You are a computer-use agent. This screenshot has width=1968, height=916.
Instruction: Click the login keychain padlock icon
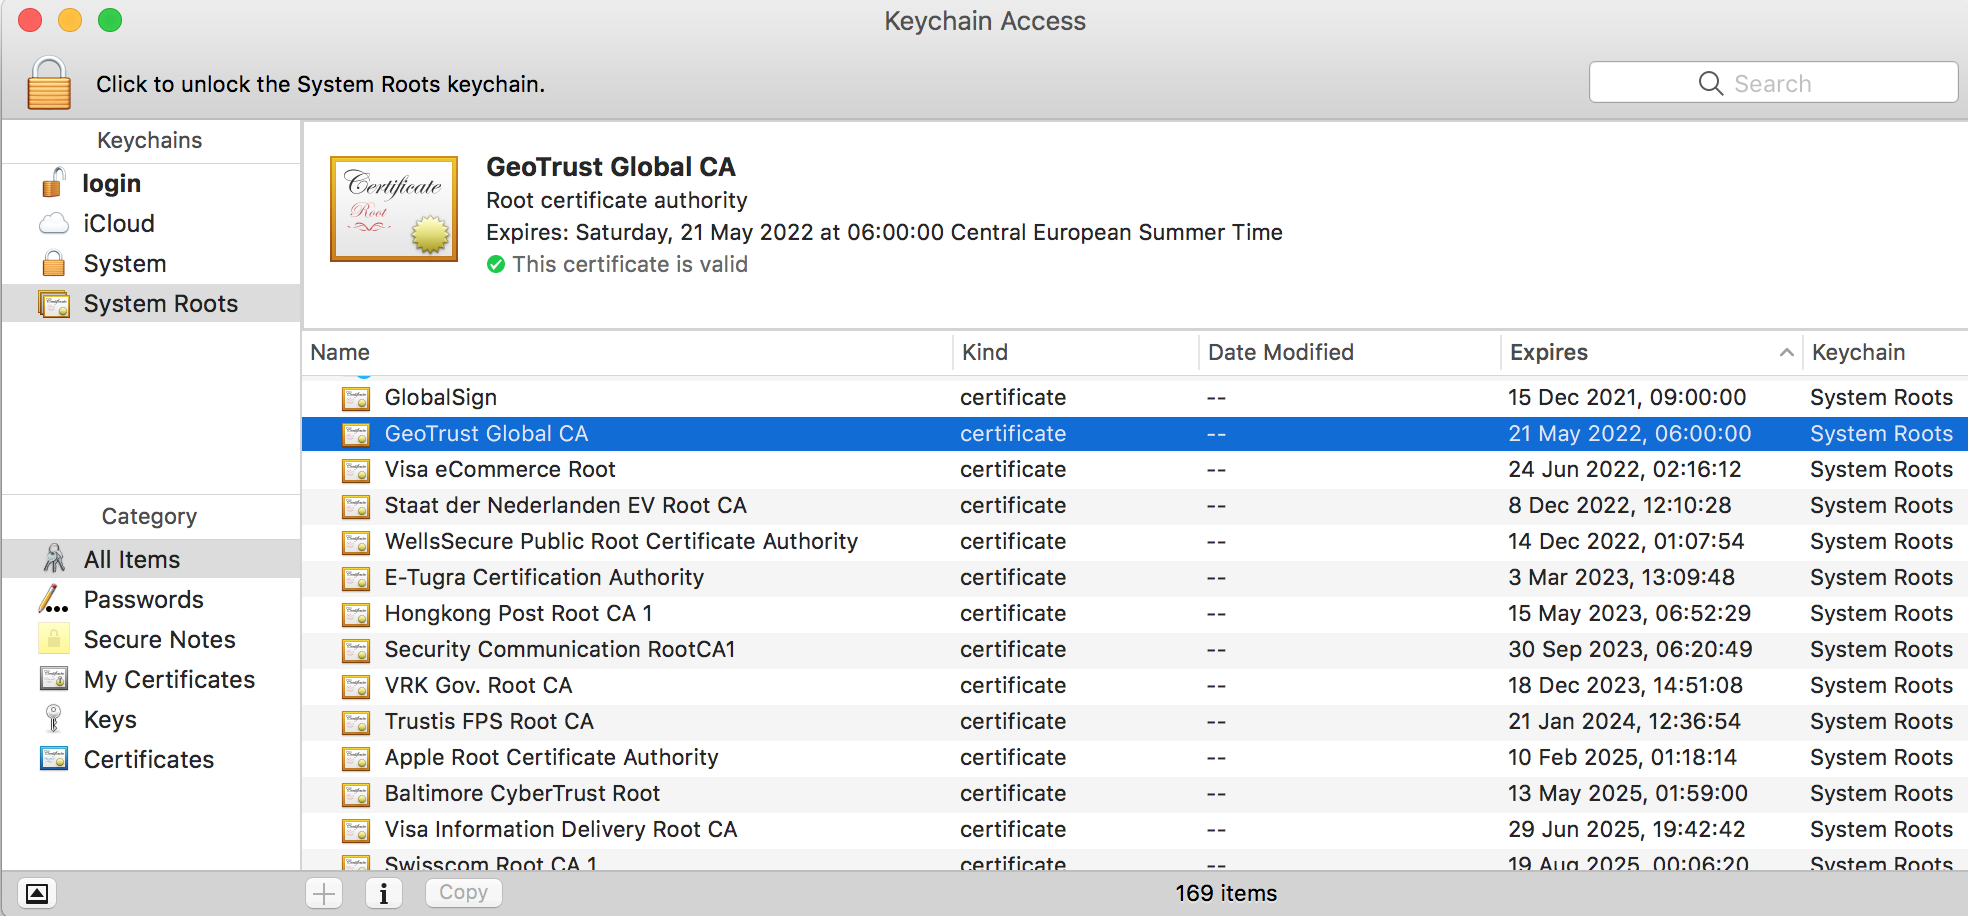(54, 183)
